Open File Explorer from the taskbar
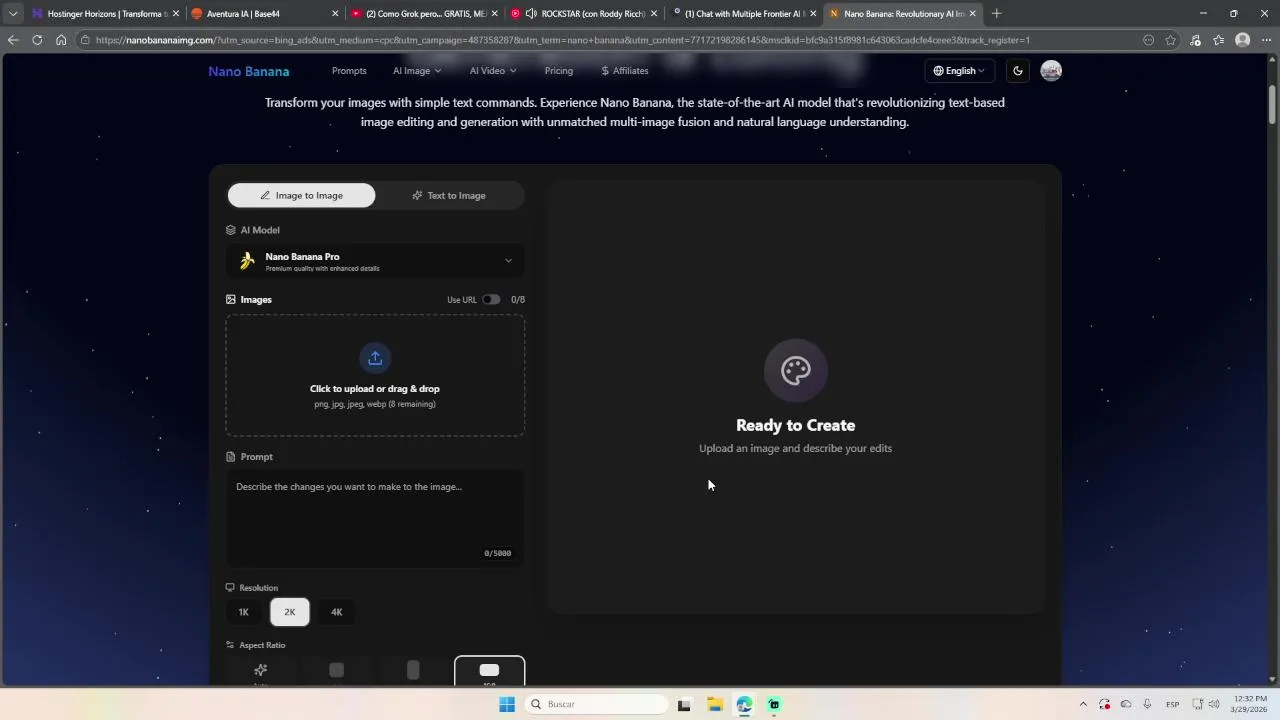Screen dimensions: 1280x720 714,704
